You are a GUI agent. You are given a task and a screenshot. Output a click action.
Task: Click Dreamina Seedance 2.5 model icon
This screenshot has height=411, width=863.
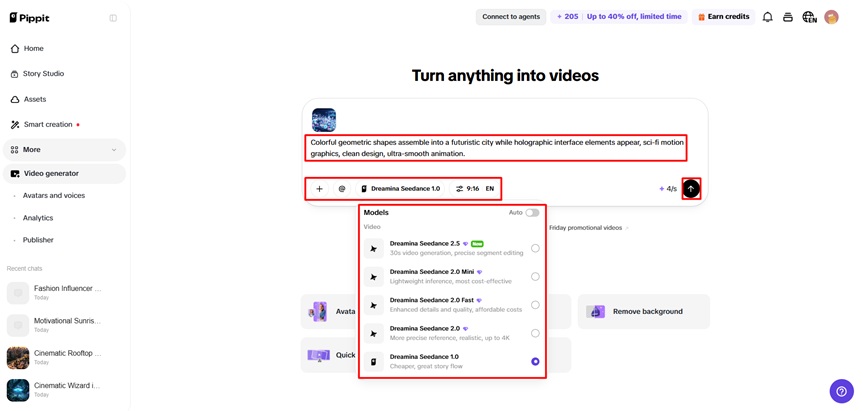click(x=374, y=249)
